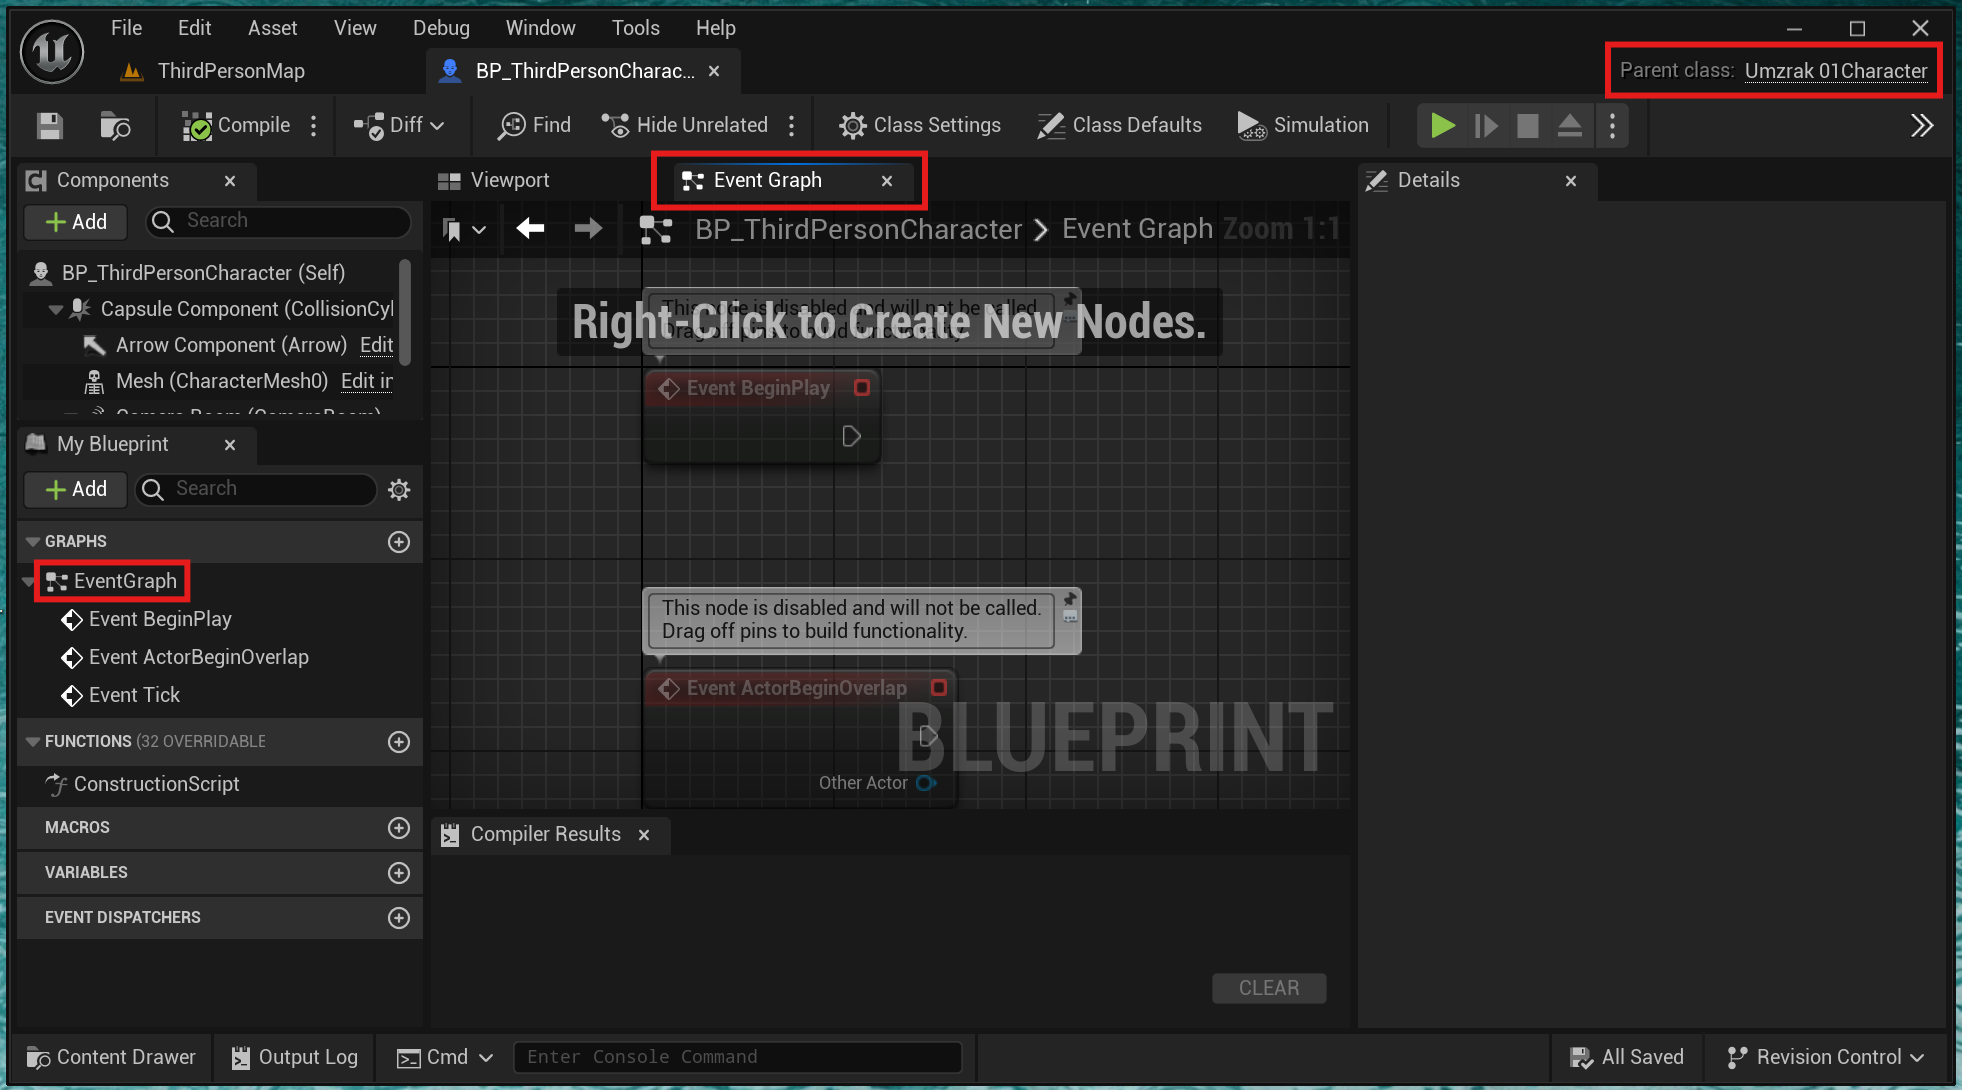
Task: Add a new variable with plus icon
Action: 399,873
